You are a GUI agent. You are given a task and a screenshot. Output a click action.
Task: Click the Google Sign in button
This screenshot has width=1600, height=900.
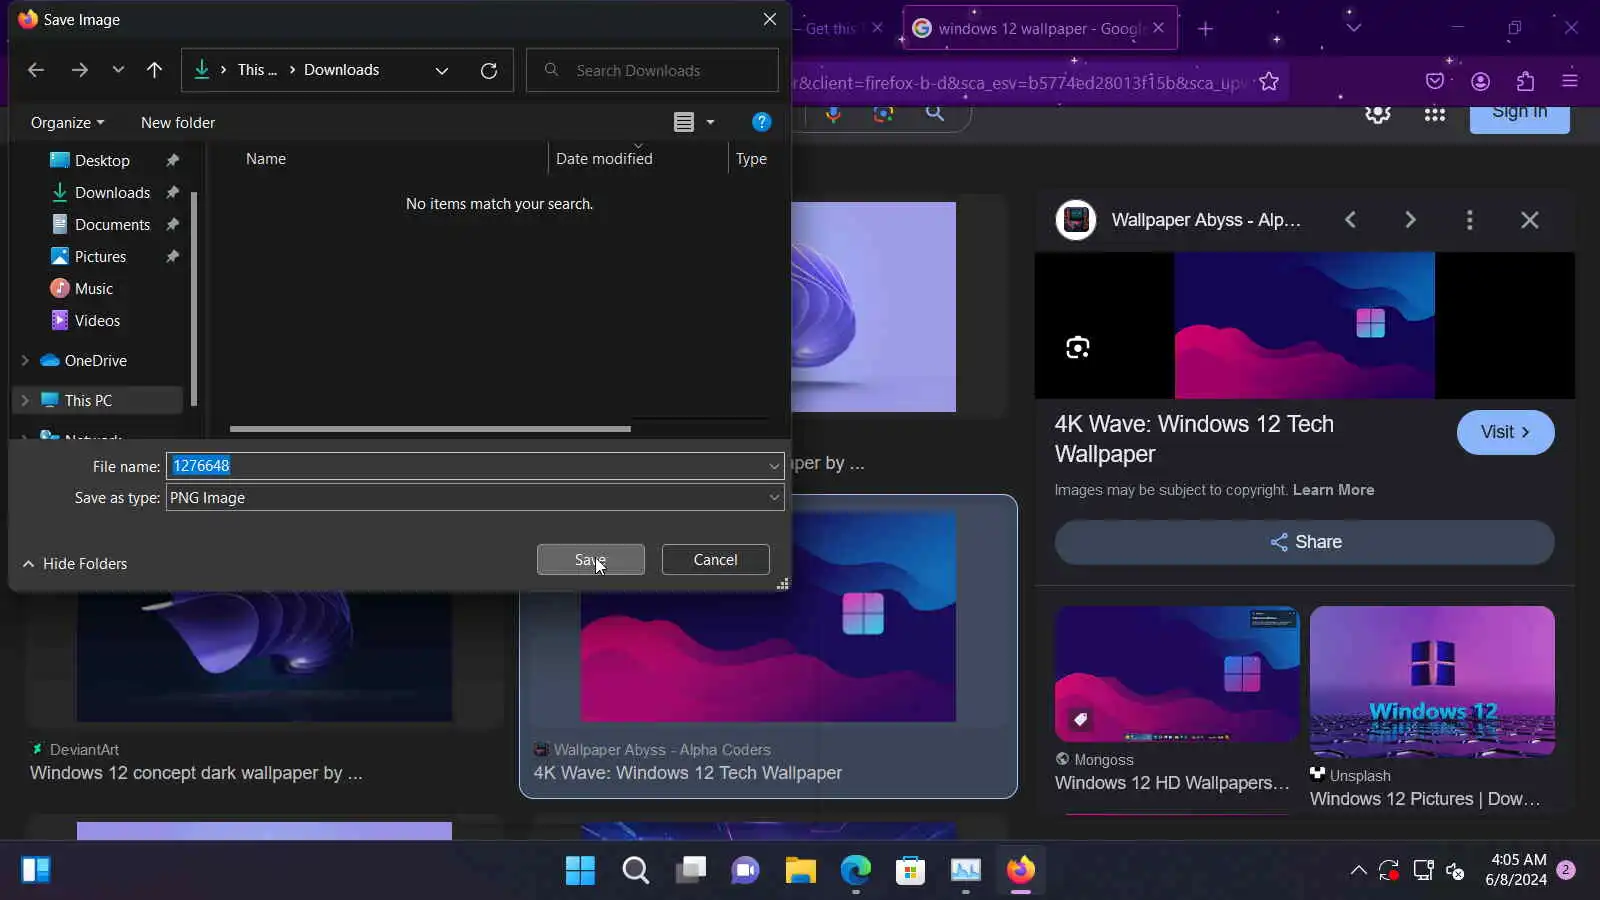[x=1520, y=117]
